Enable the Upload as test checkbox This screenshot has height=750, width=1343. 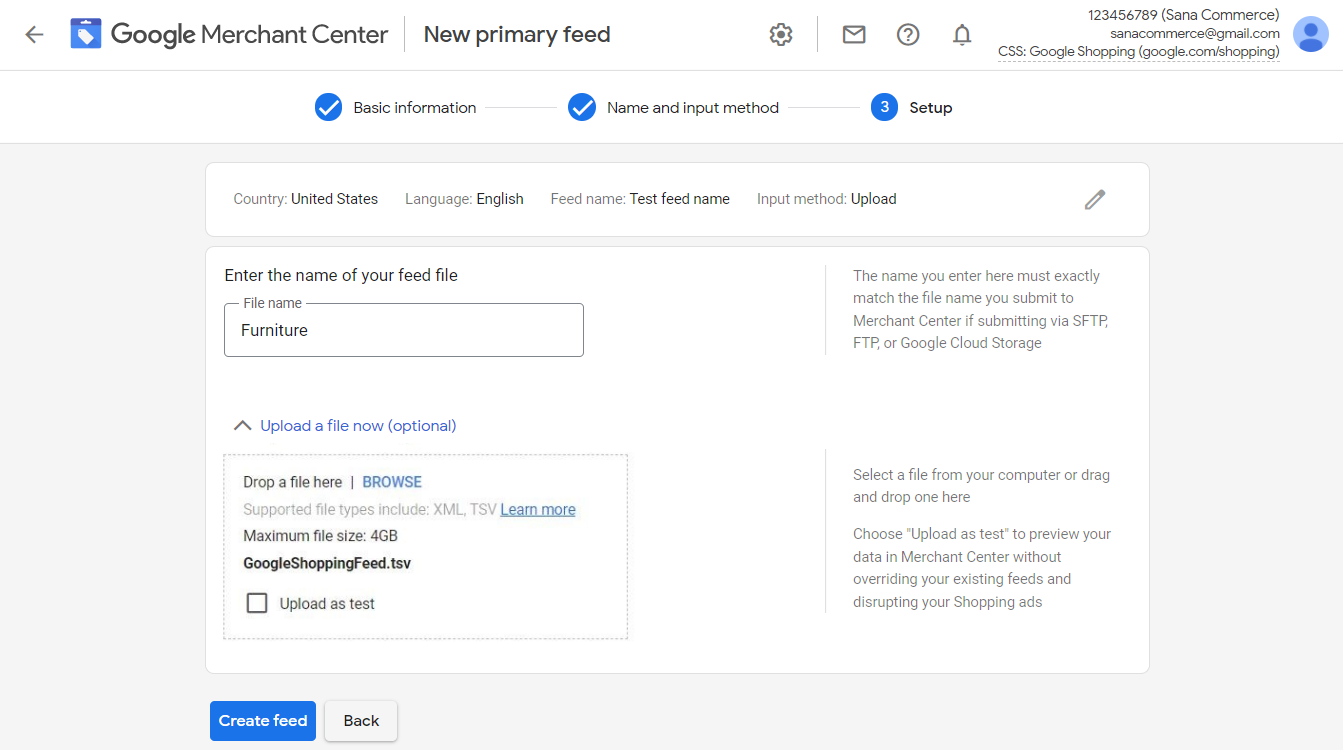click(x=257, y=603)
